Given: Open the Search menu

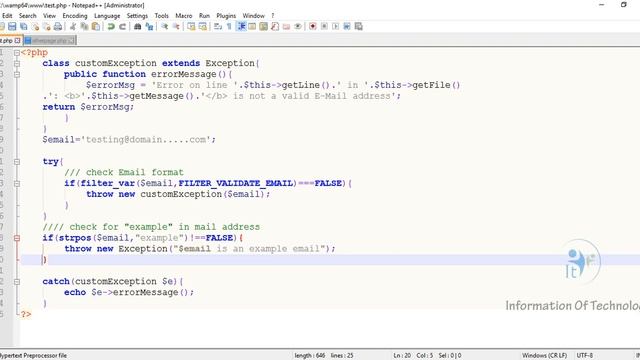Looking at the screenshot, I should pyautogui.click(x=28, y=16).
